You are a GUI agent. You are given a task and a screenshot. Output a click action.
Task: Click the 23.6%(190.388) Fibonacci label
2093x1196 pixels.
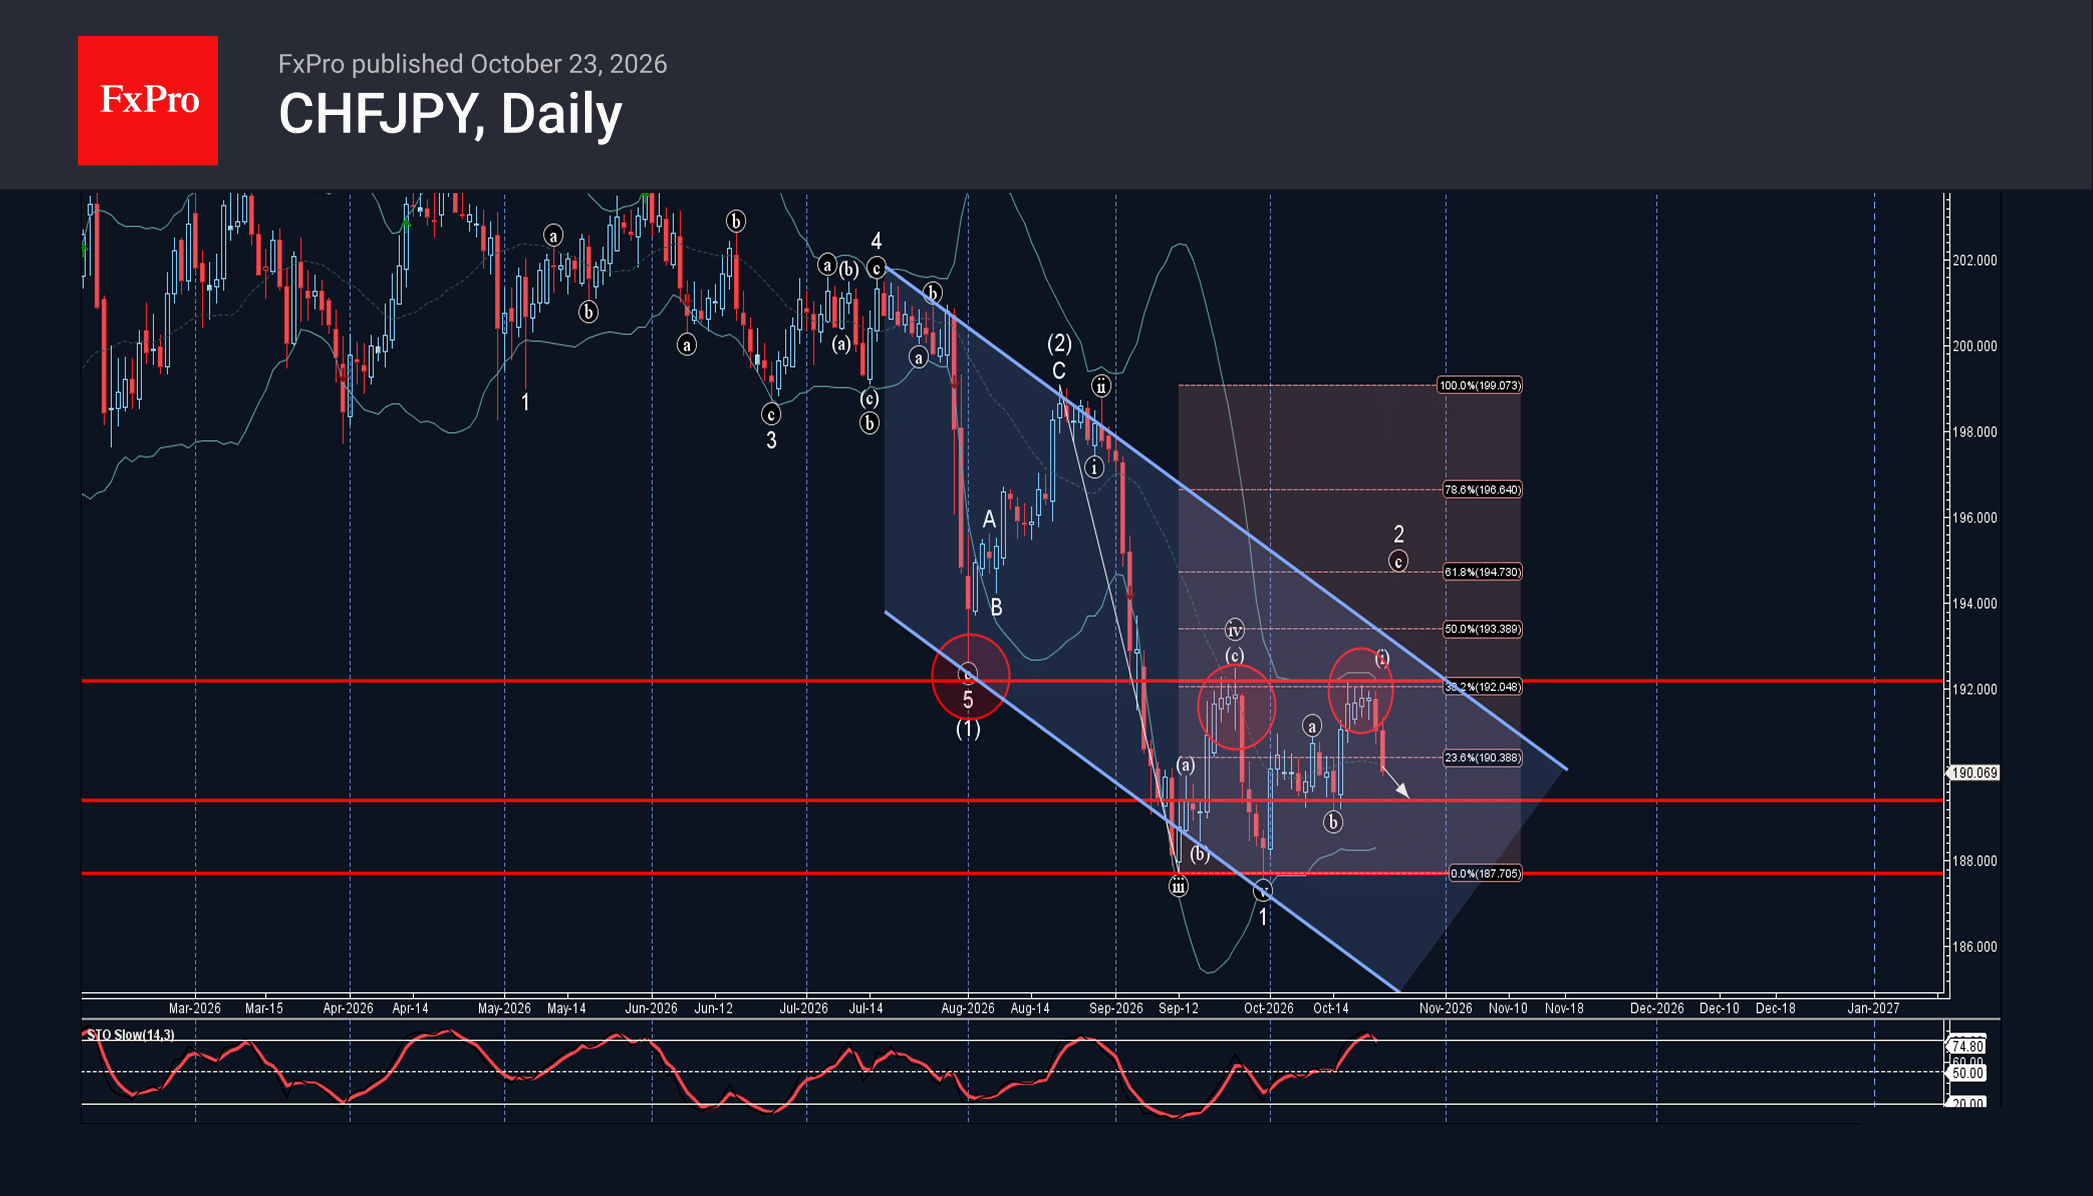coord(1482,758)
